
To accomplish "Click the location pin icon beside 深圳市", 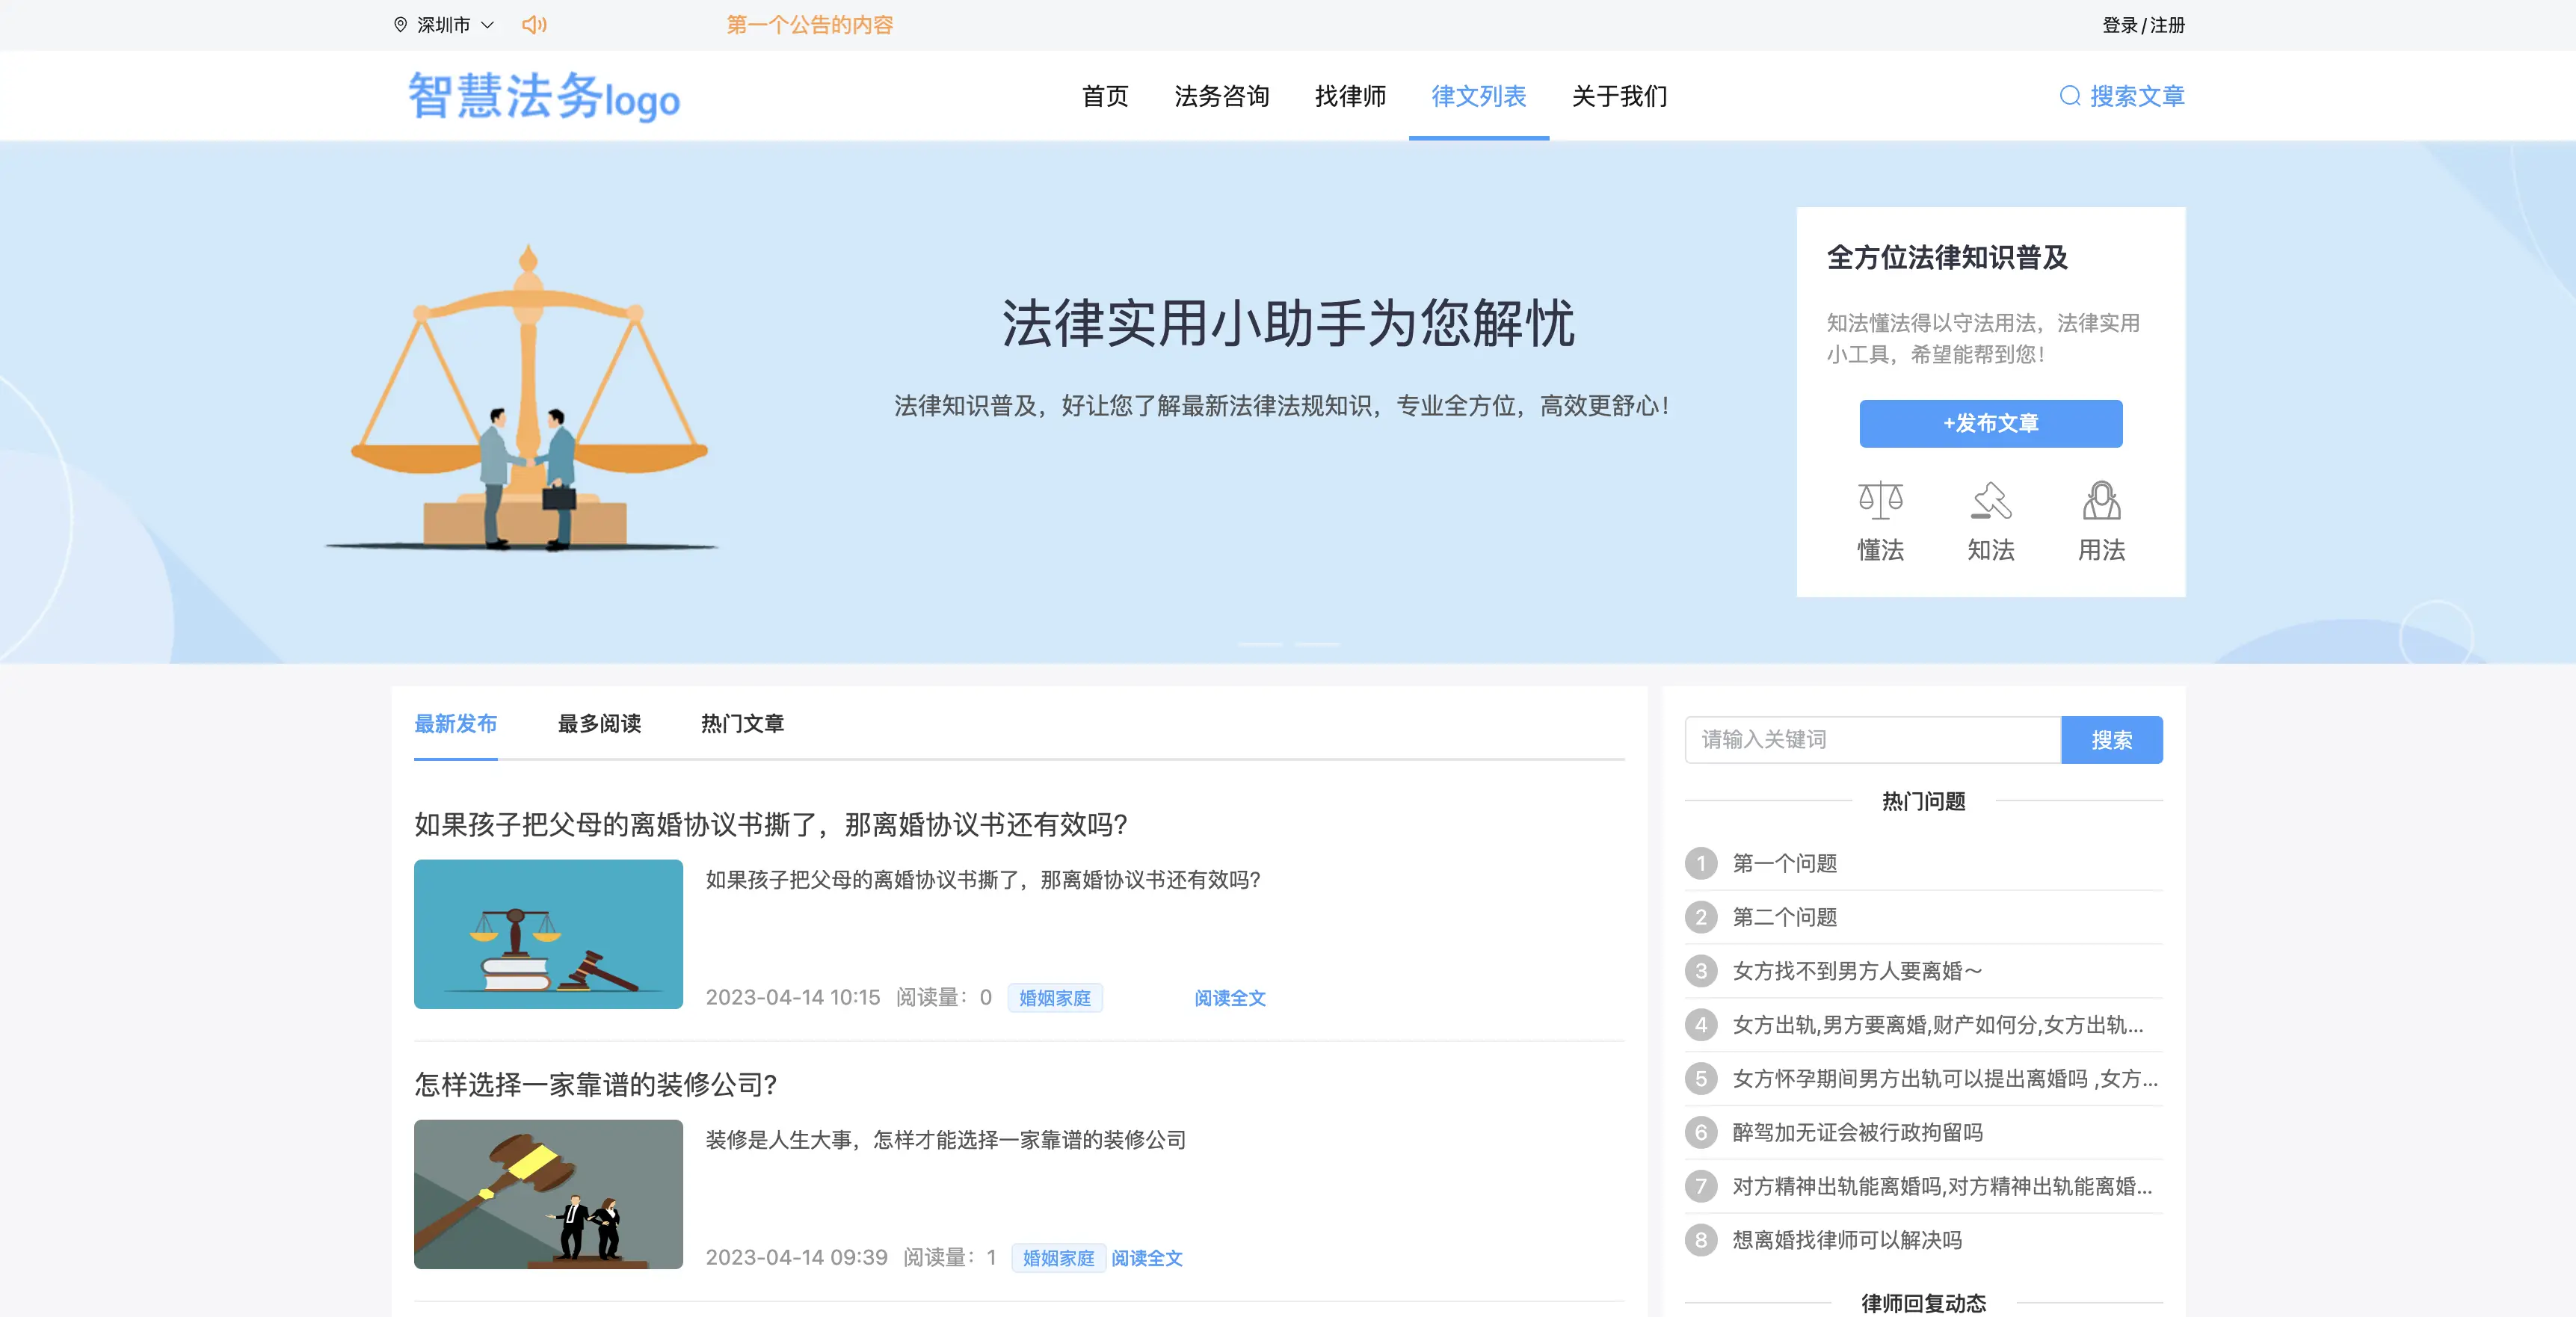I will pos(400,25).
